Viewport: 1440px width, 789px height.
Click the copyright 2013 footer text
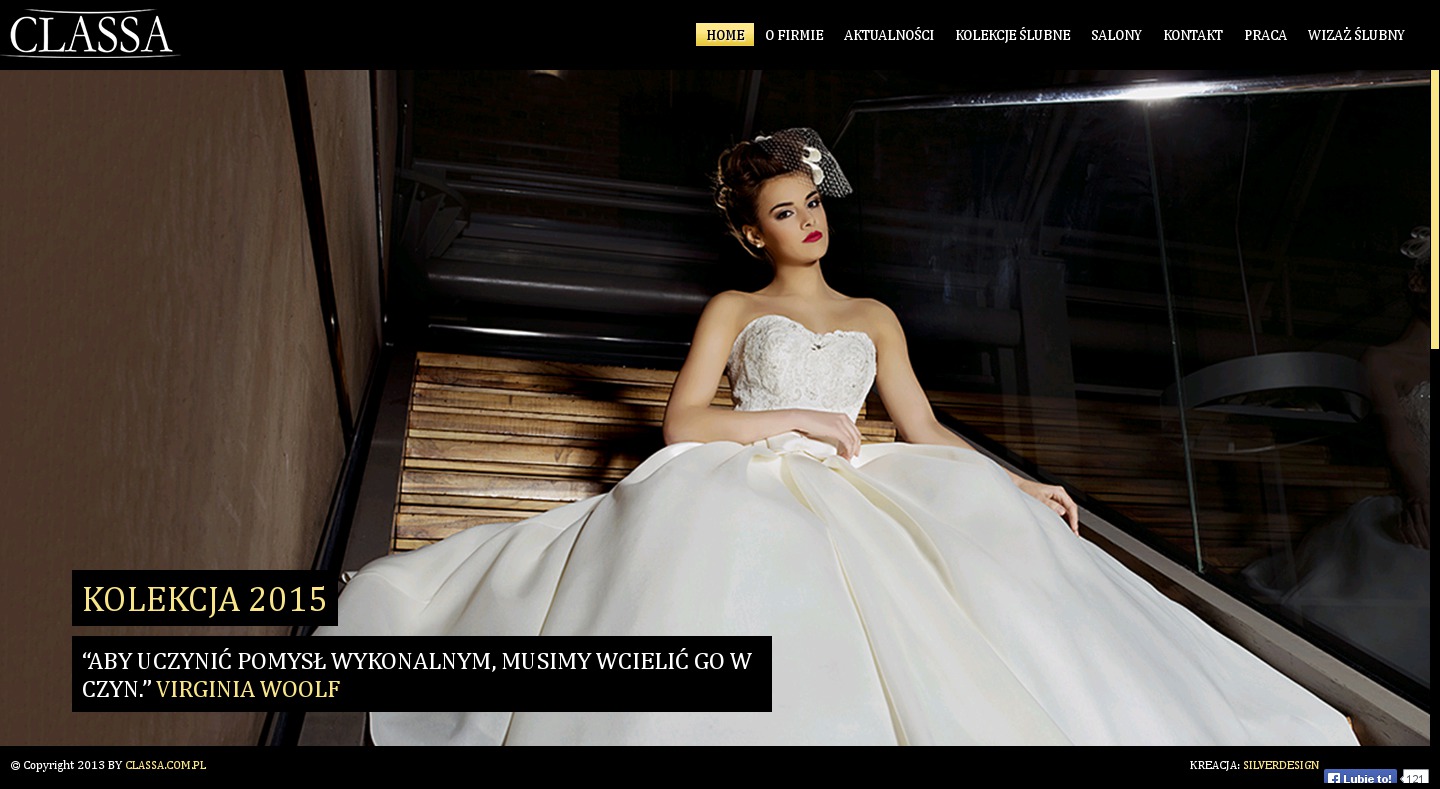pos(65,765)
